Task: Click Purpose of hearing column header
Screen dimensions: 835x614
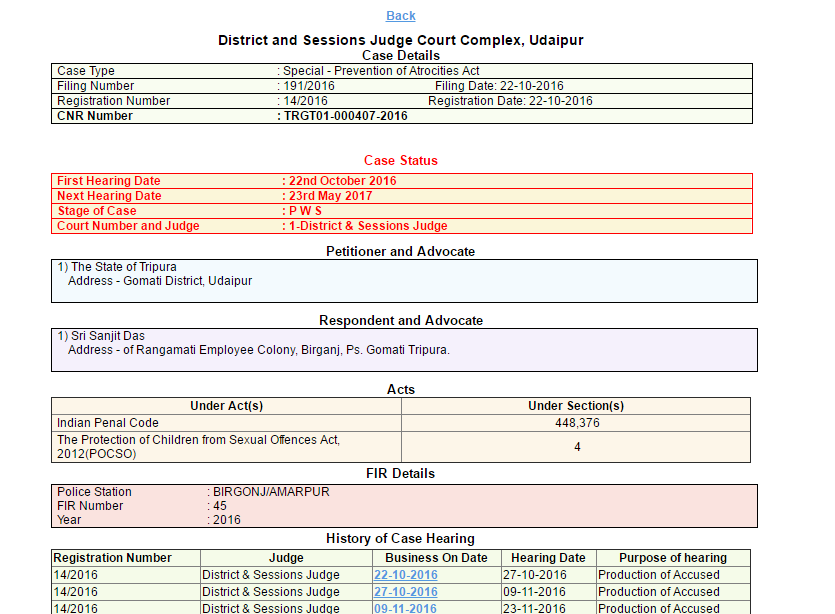Action: [x=673, y=558]
